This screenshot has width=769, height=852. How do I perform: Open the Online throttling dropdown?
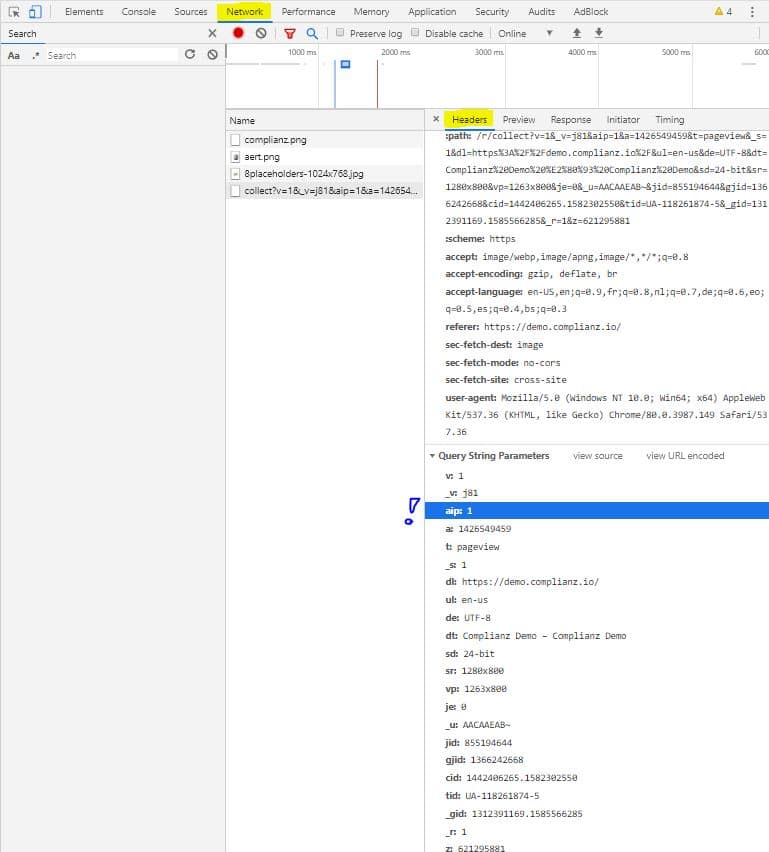525,33
